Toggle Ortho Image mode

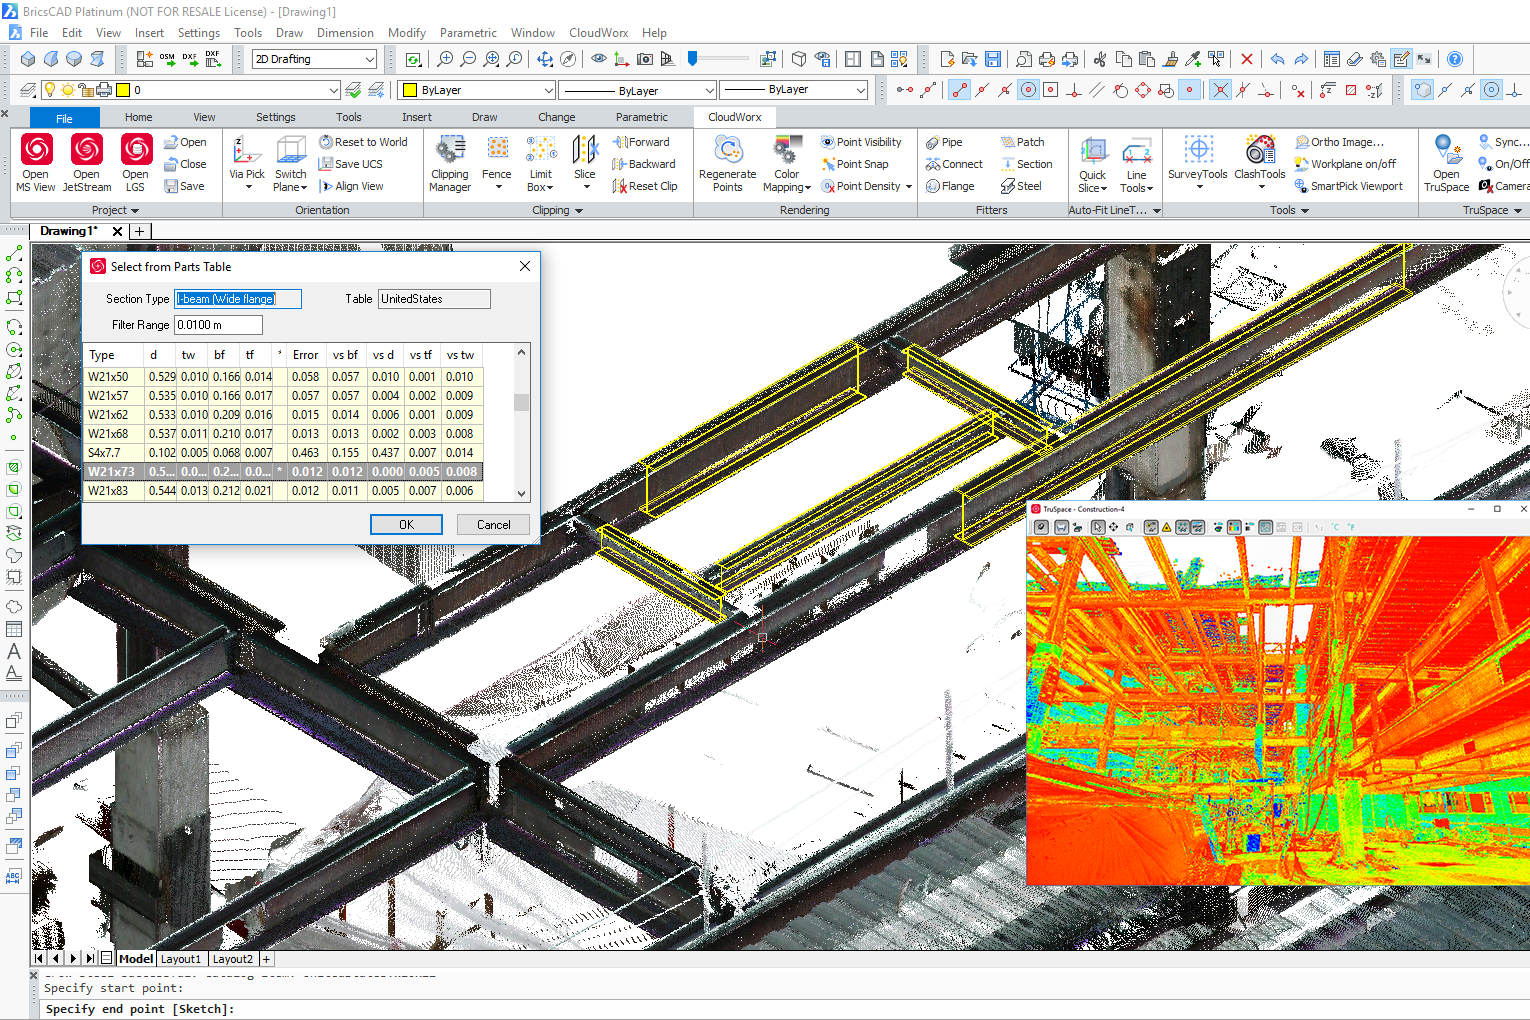[x=1339, y=142]
